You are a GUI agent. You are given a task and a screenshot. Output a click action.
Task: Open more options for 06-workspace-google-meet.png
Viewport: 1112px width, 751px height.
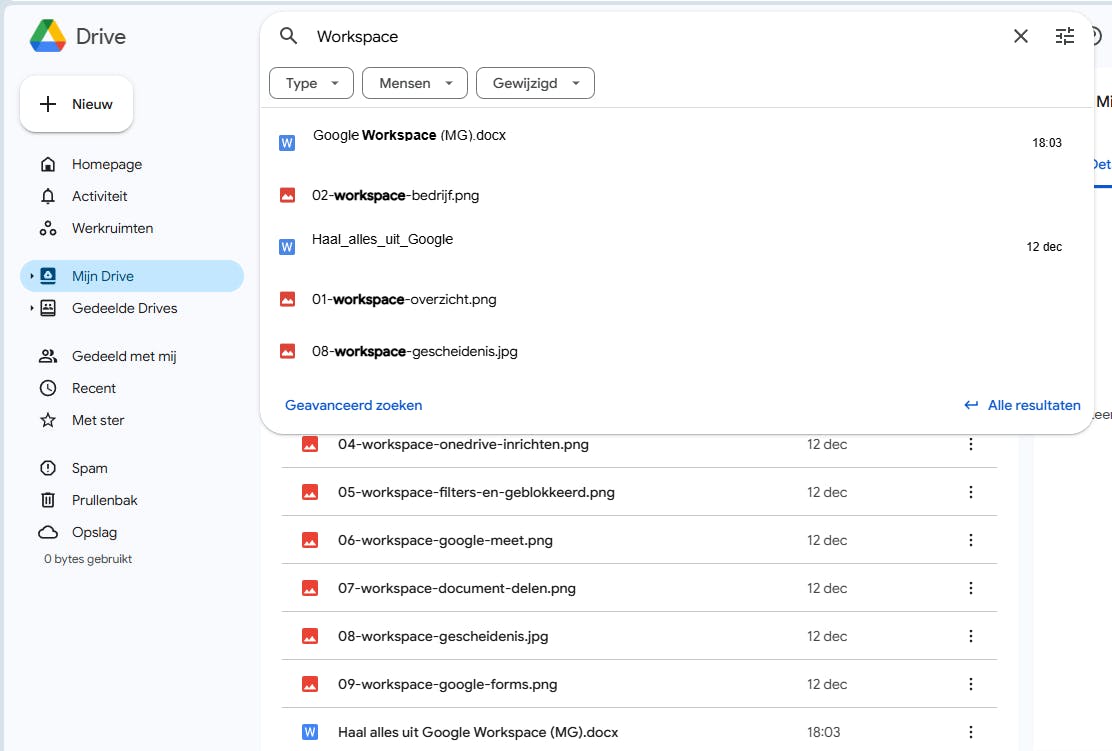coord(970,540)
